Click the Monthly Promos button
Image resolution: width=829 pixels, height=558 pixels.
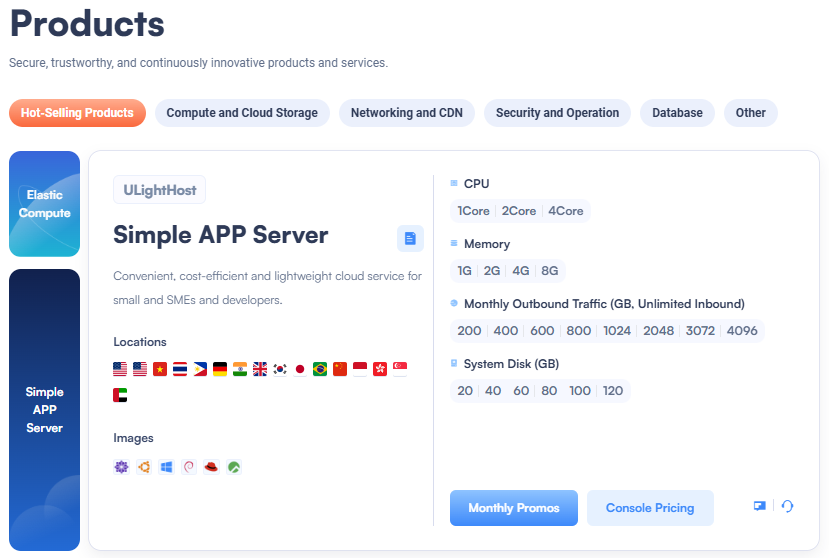(514, 508)
